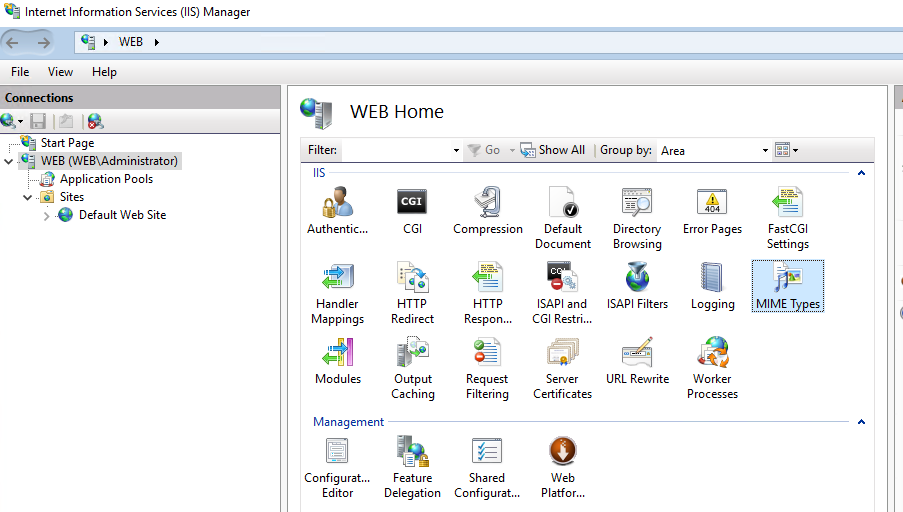The height and width of the screenshot is (512, 903).
Task: Open the File menu
Action: point(20,72)
